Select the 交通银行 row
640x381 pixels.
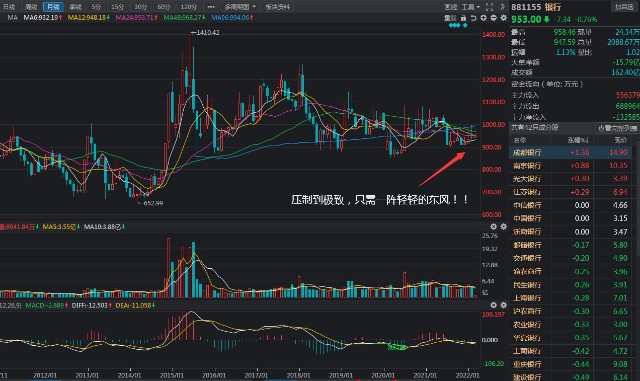coord(570,258)
